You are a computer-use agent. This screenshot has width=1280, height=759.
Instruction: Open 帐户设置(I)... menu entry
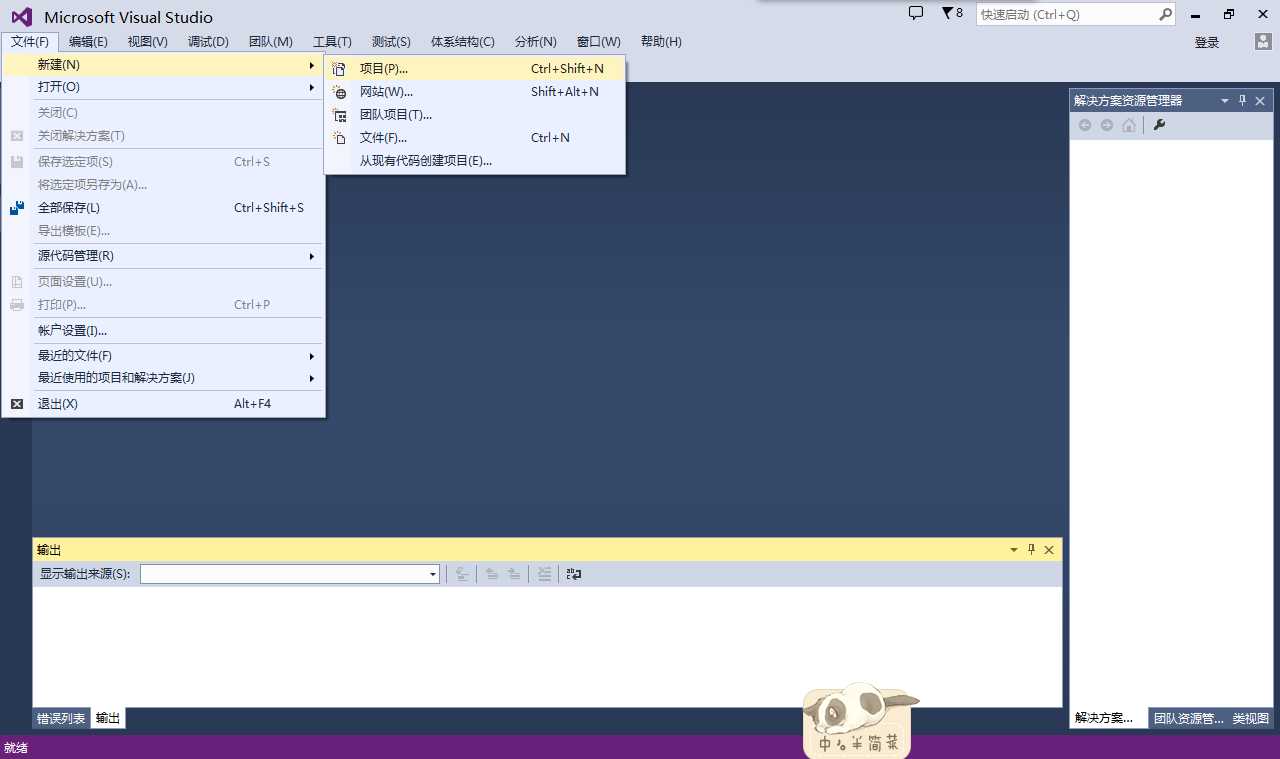(164, 331)
